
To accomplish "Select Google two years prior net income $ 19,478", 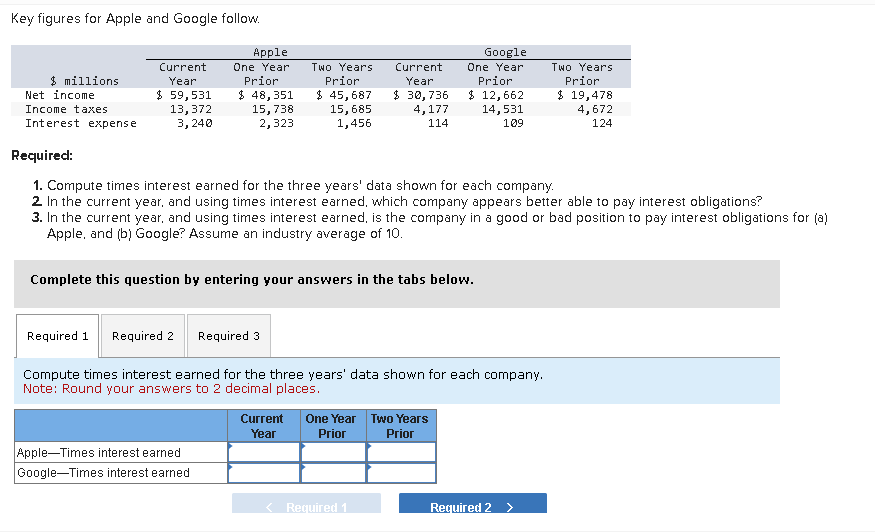I will tap(585, 95).
